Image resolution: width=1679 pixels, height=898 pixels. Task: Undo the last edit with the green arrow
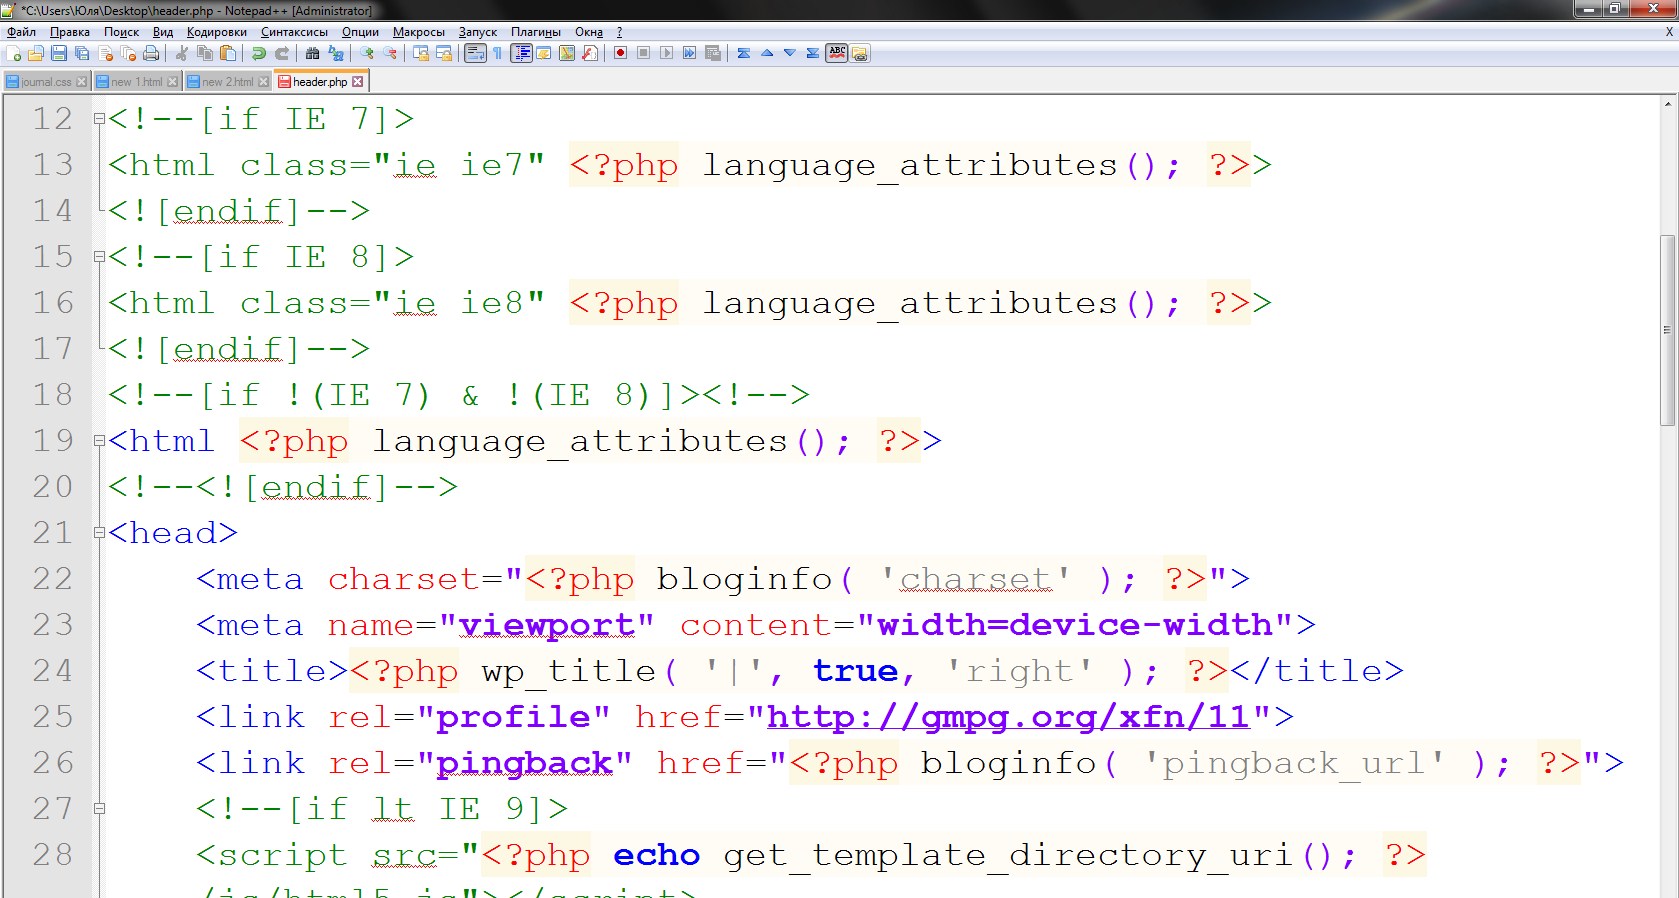[258, 53]
